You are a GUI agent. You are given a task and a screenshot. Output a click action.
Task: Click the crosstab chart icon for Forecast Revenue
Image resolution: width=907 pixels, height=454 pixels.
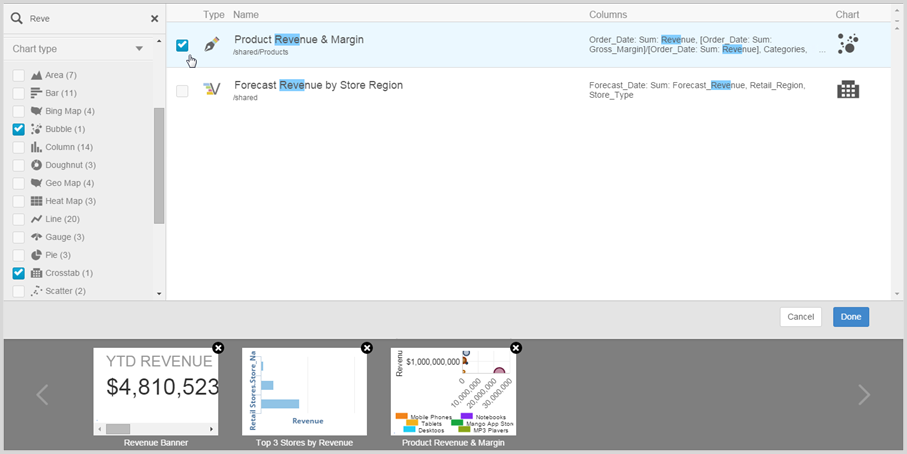point(847,90)
